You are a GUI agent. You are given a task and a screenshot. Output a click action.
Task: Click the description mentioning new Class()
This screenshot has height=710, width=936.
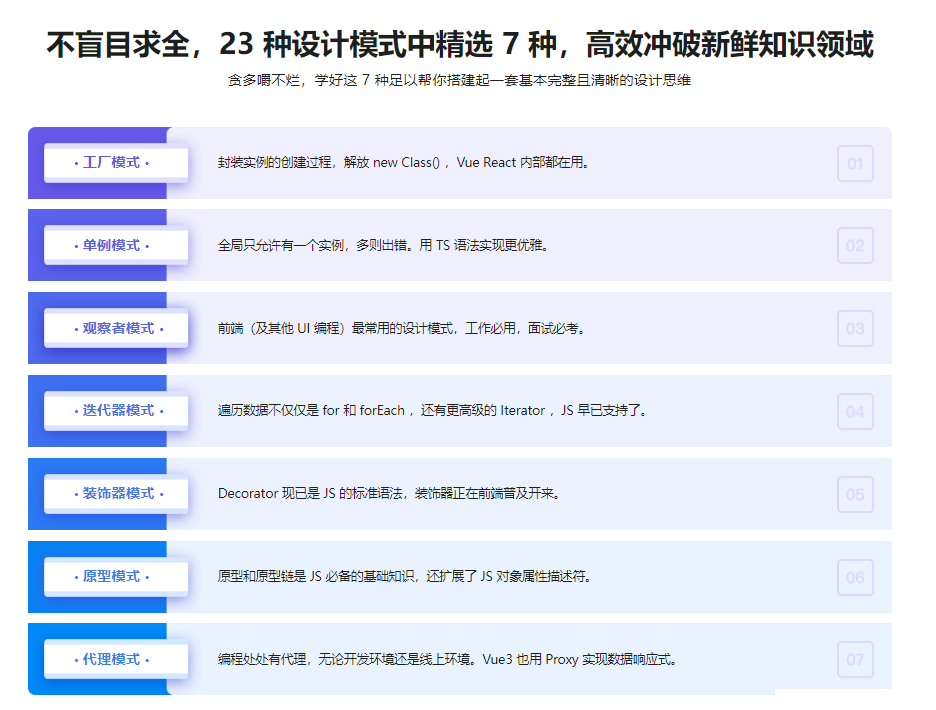click(403, 163)
